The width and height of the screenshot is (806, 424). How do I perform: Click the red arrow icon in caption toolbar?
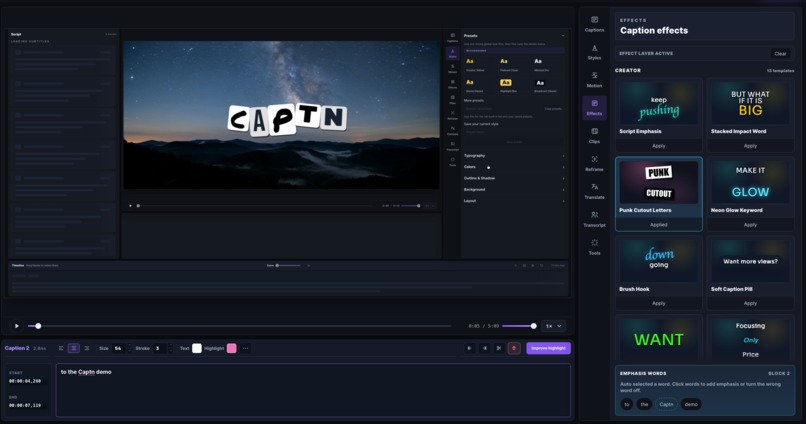point(514,348)
